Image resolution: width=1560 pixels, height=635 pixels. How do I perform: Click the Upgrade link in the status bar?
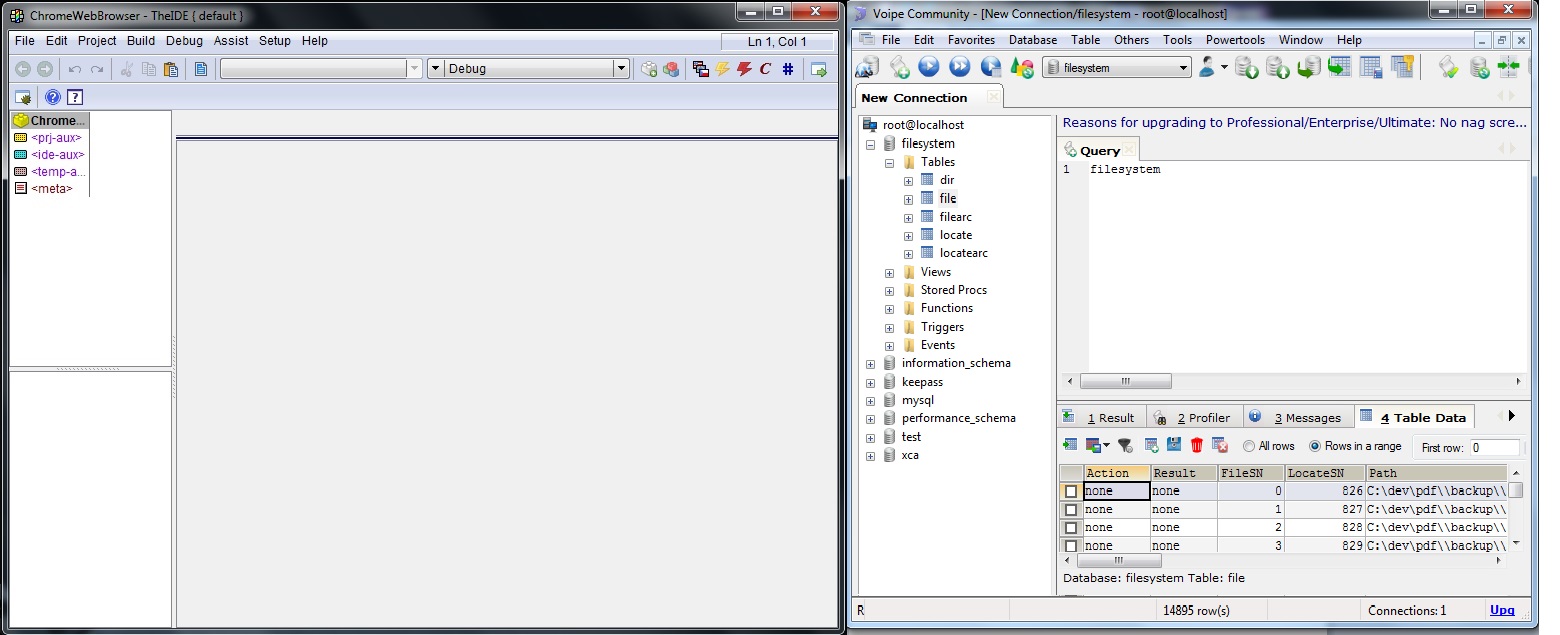coord(1502,610)
